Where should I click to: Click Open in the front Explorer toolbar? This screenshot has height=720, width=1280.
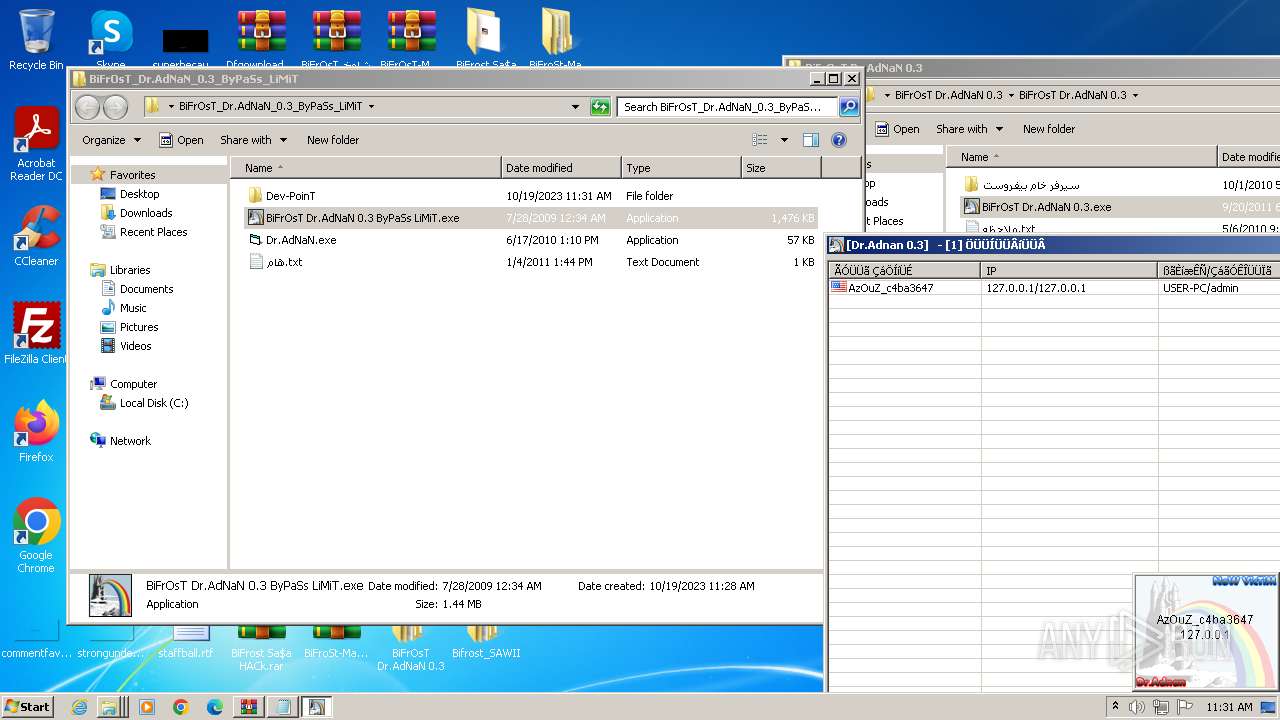tap(181, 140)
